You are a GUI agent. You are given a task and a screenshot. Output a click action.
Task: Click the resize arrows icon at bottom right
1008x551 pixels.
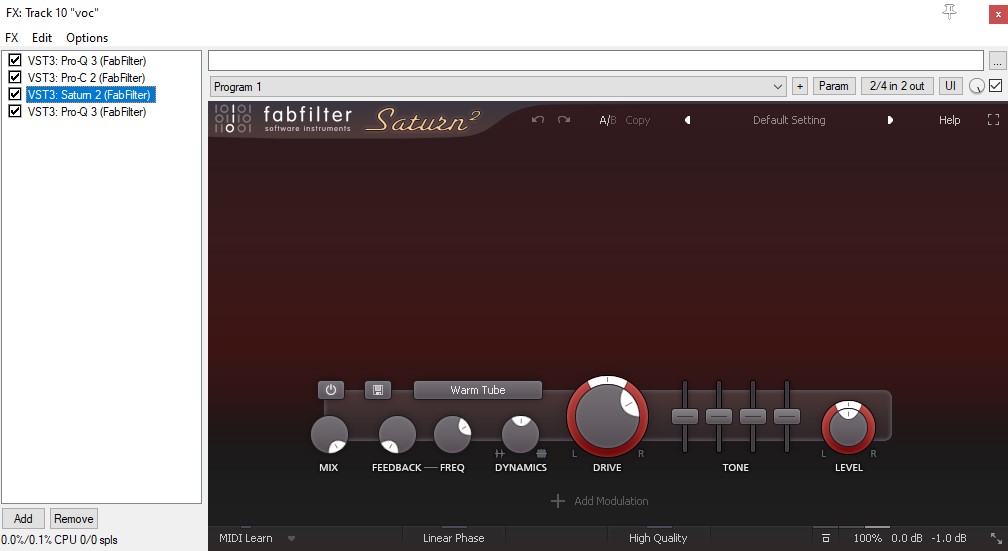pos(996,538)
